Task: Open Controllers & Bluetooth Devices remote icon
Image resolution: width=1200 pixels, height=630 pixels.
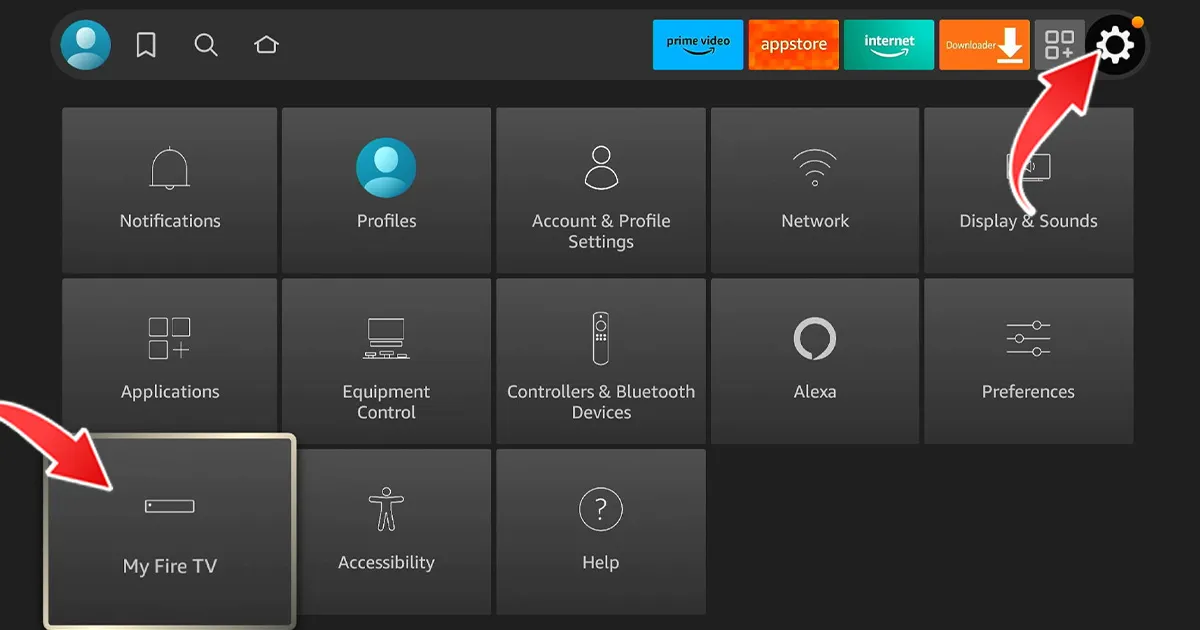Action: [x=600, y=360]
